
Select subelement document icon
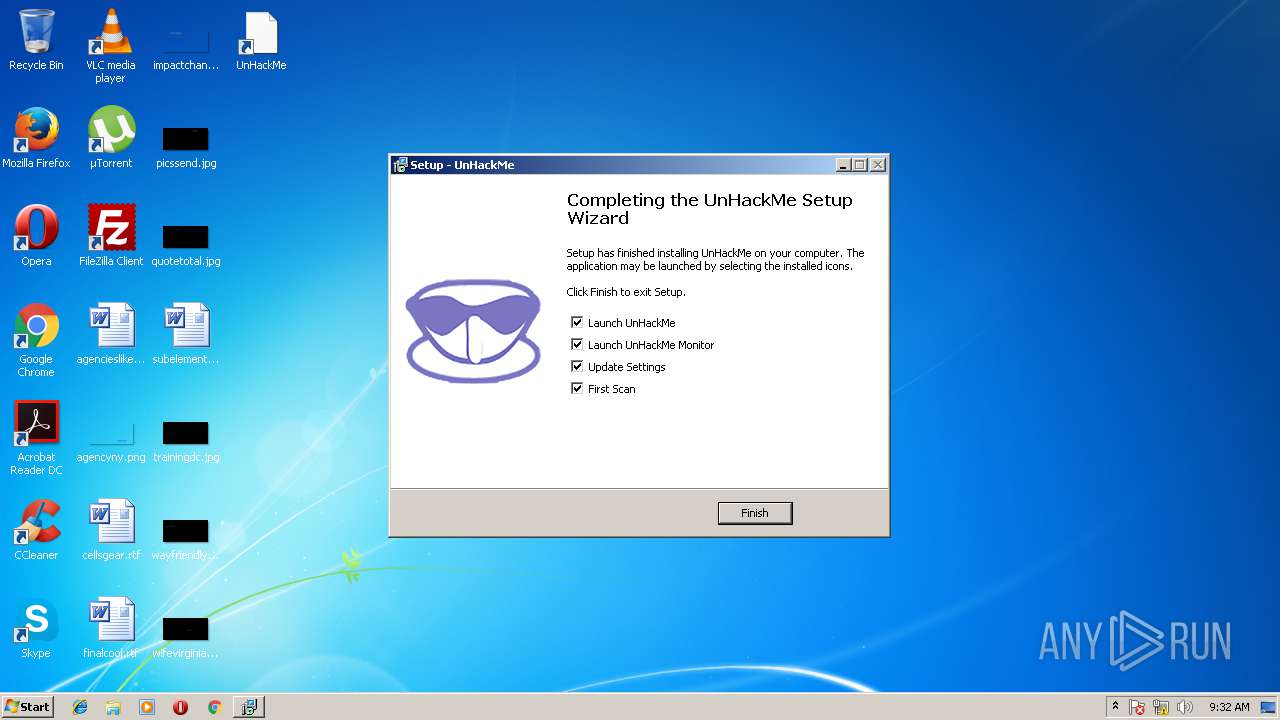tap(186, 334)
